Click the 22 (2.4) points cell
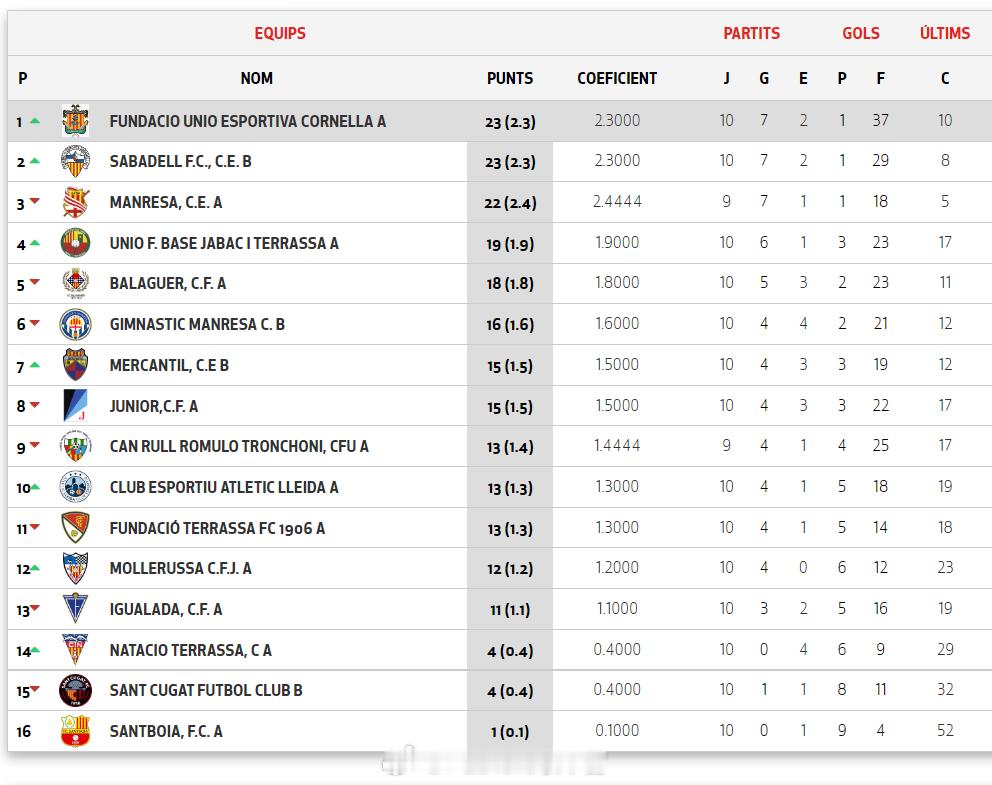992x785 pixels. pyautogui.click(x=510, y=203)
